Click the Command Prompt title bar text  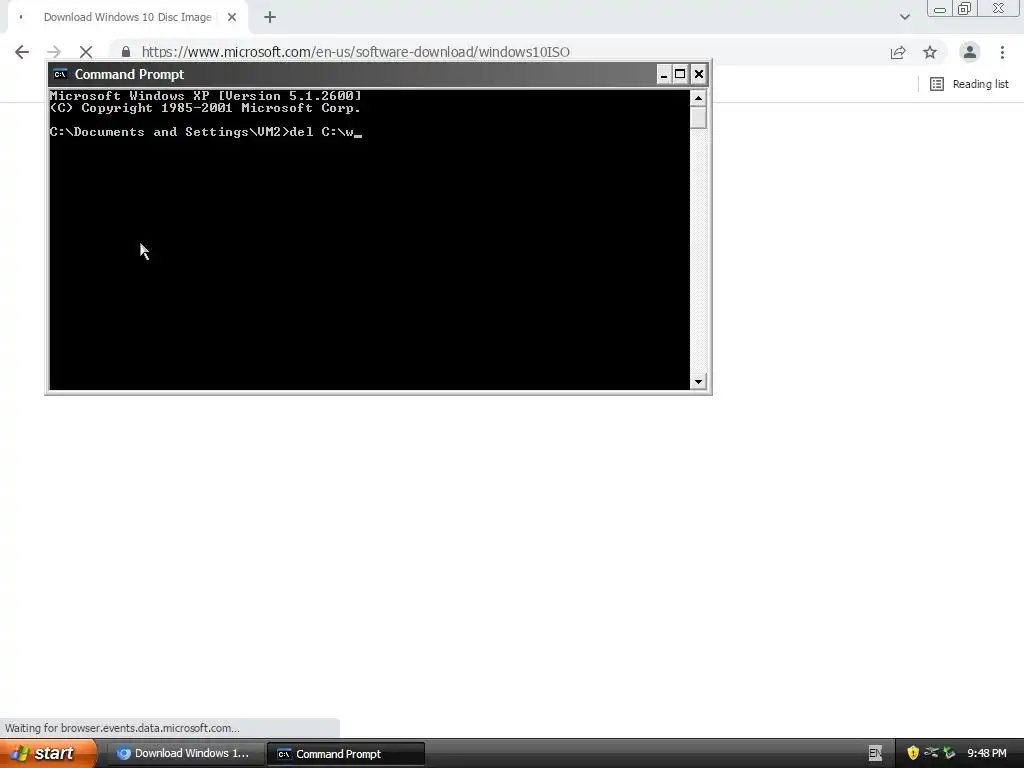click(x=129, y=74)
